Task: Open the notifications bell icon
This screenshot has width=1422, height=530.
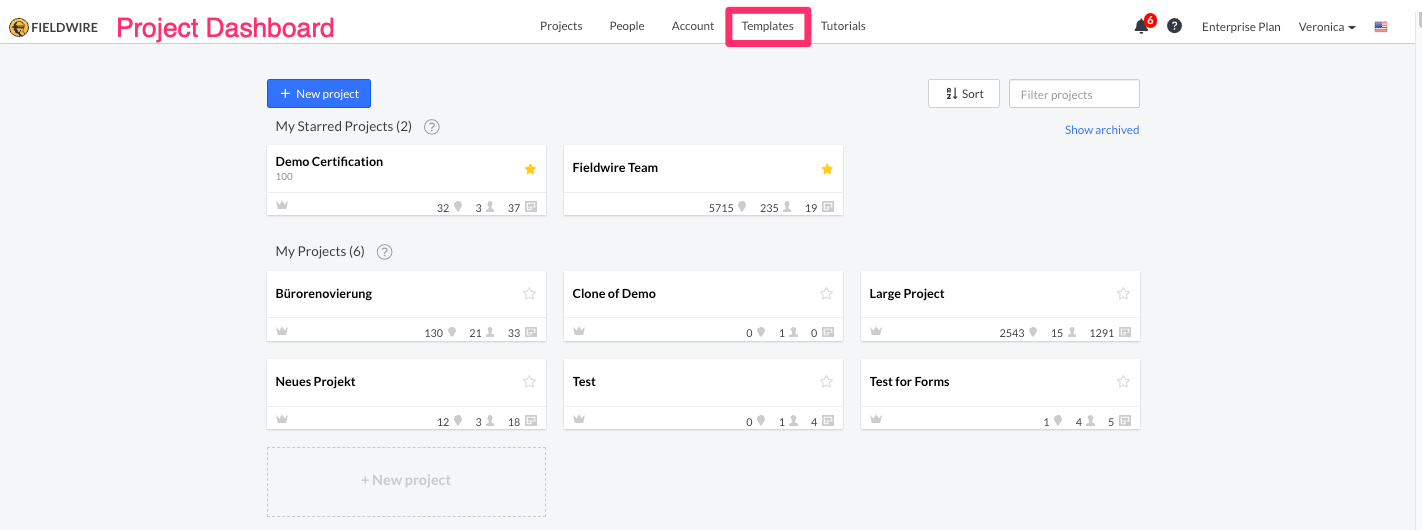Action: pyautogui.click(x=1141, y=27)
